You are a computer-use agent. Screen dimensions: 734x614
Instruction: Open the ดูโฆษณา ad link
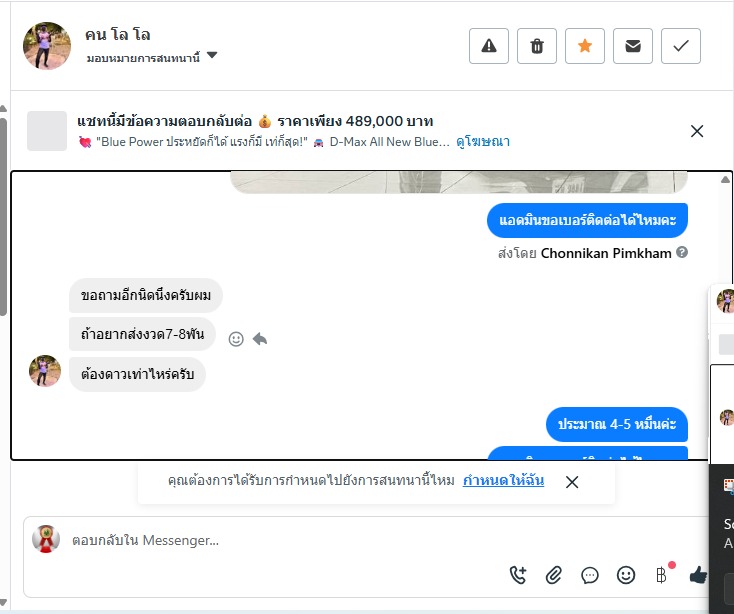[483, 141]
